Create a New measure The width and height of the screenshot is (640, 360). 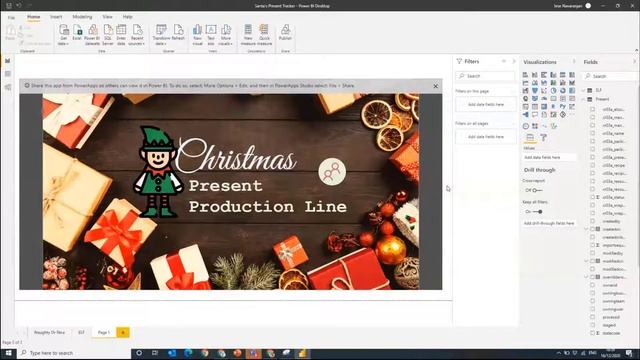(x=248, y=35)
